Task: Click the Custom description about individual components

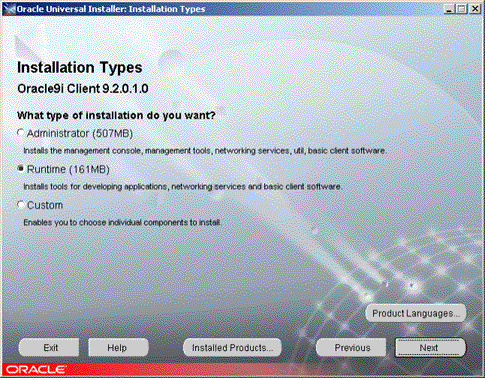Action: pyautogui.click(x=122, y=222)
